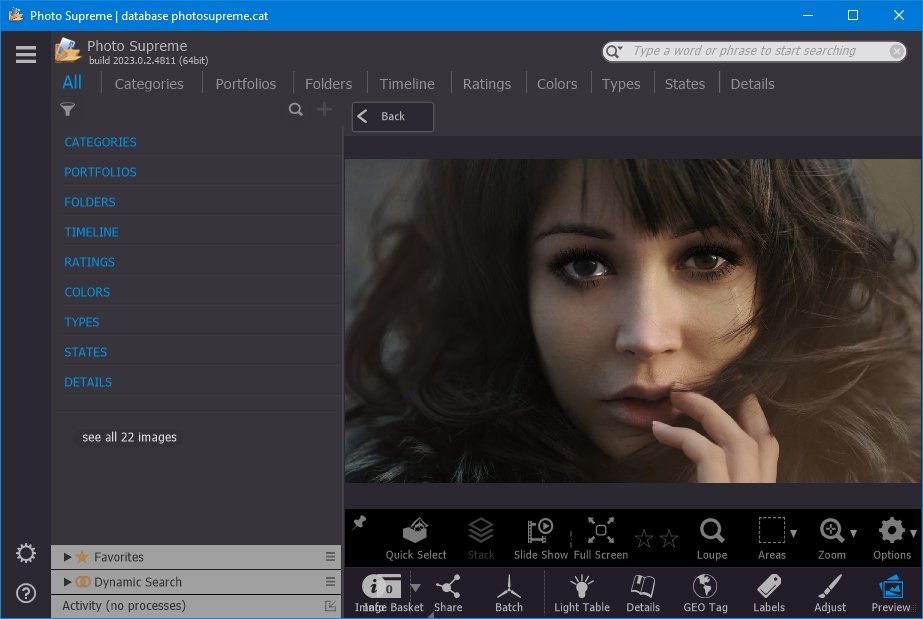Switch to the Ratings tab

pyautogui.click(x=487, y=84)
